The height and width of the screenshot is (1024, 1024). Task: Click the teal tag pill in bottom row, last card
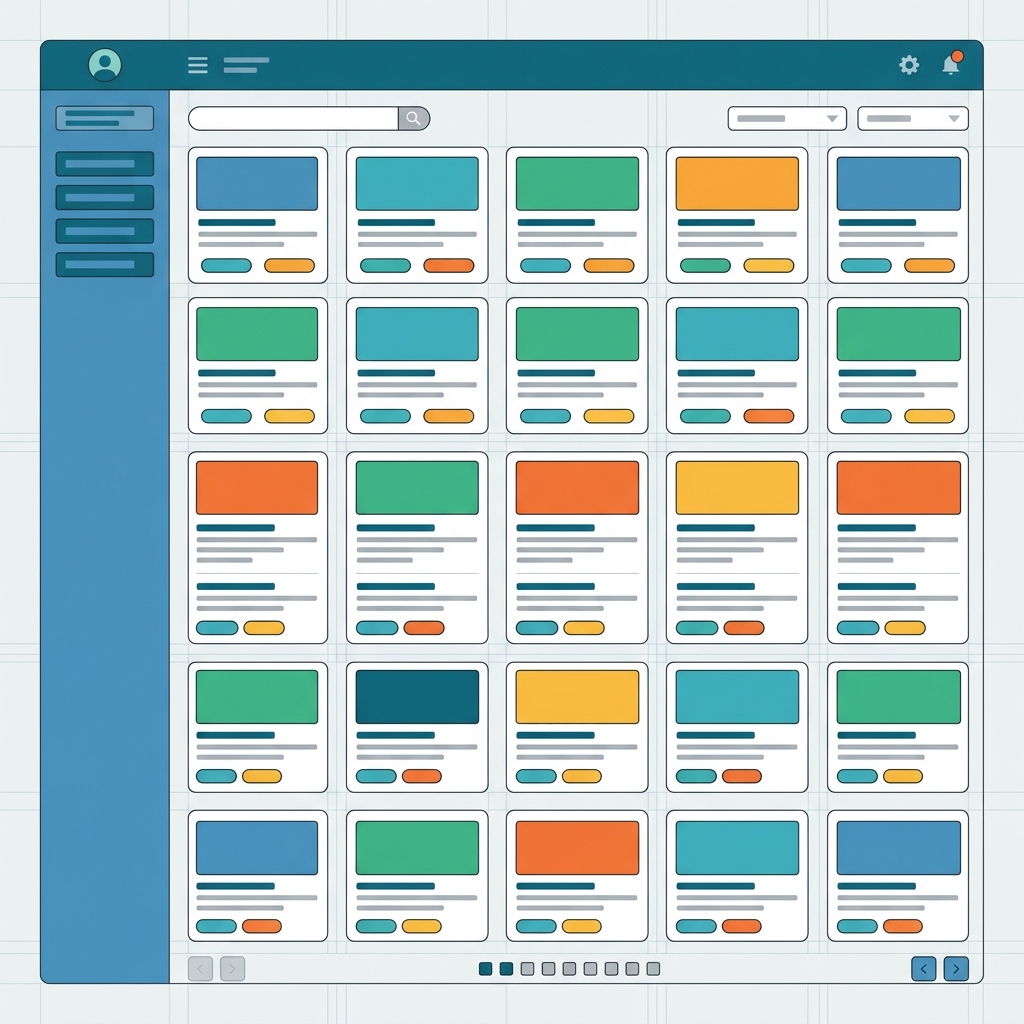[857, 926]
